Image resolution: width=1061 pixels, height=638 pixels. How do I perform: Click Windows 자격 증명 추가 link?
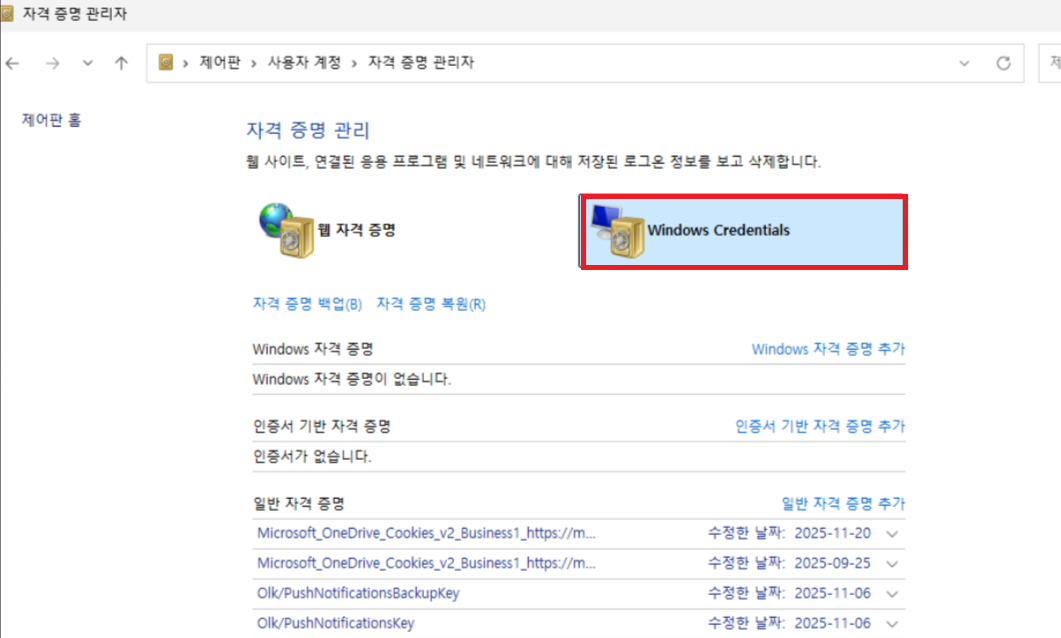click(828, 349)
